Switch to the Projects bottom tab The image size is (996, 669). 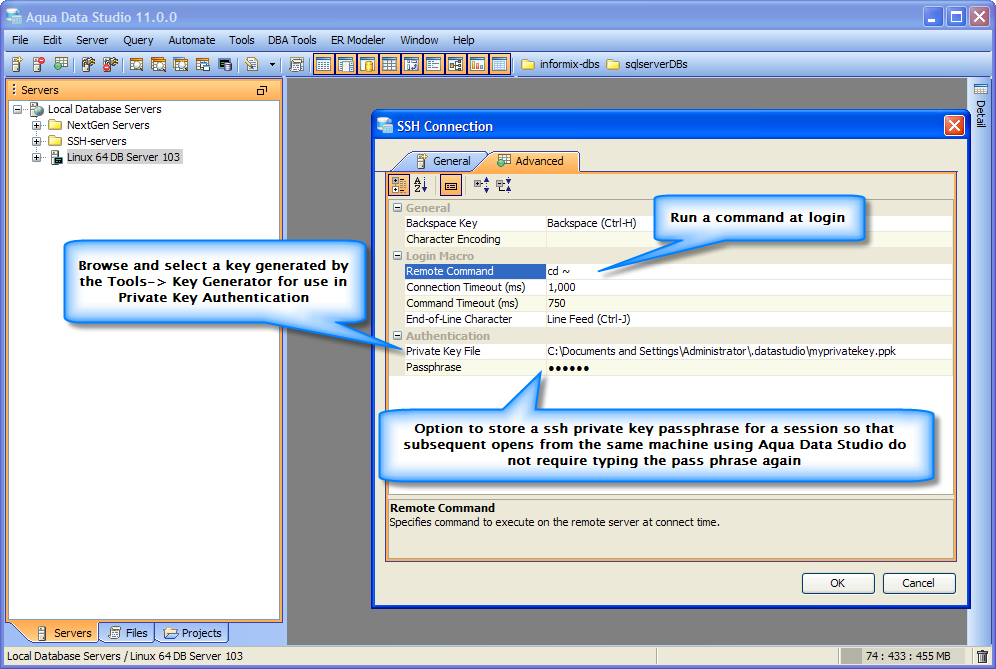192,633
